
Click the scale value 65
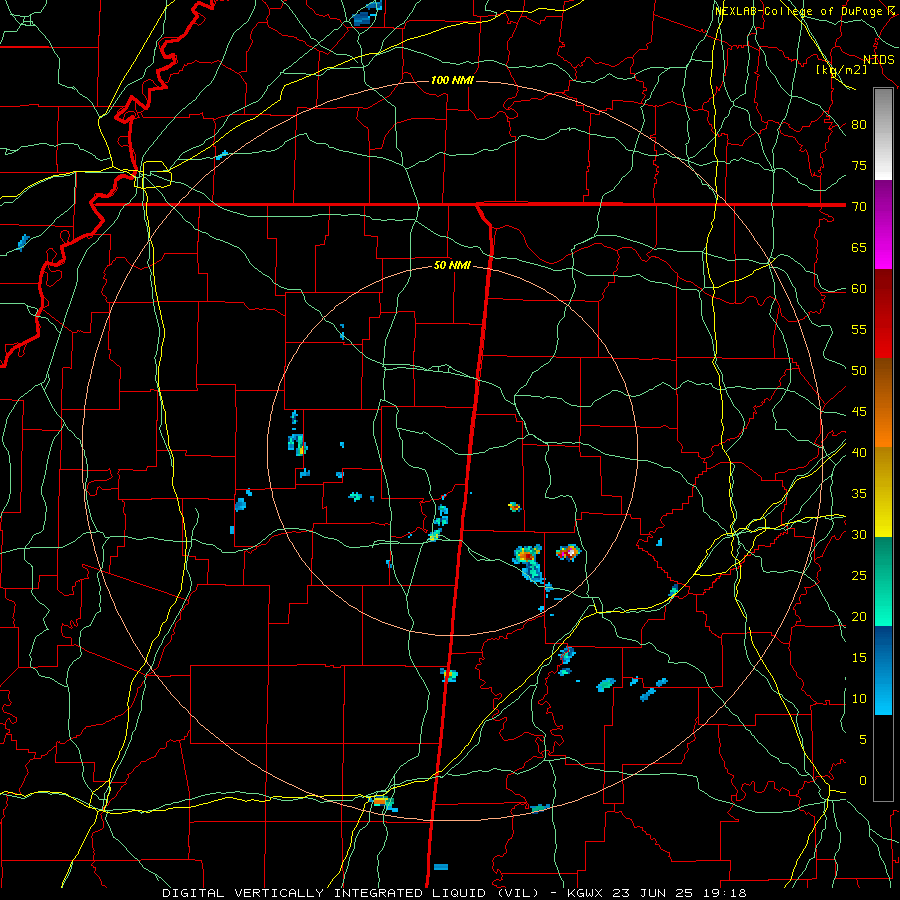(859, 247)
